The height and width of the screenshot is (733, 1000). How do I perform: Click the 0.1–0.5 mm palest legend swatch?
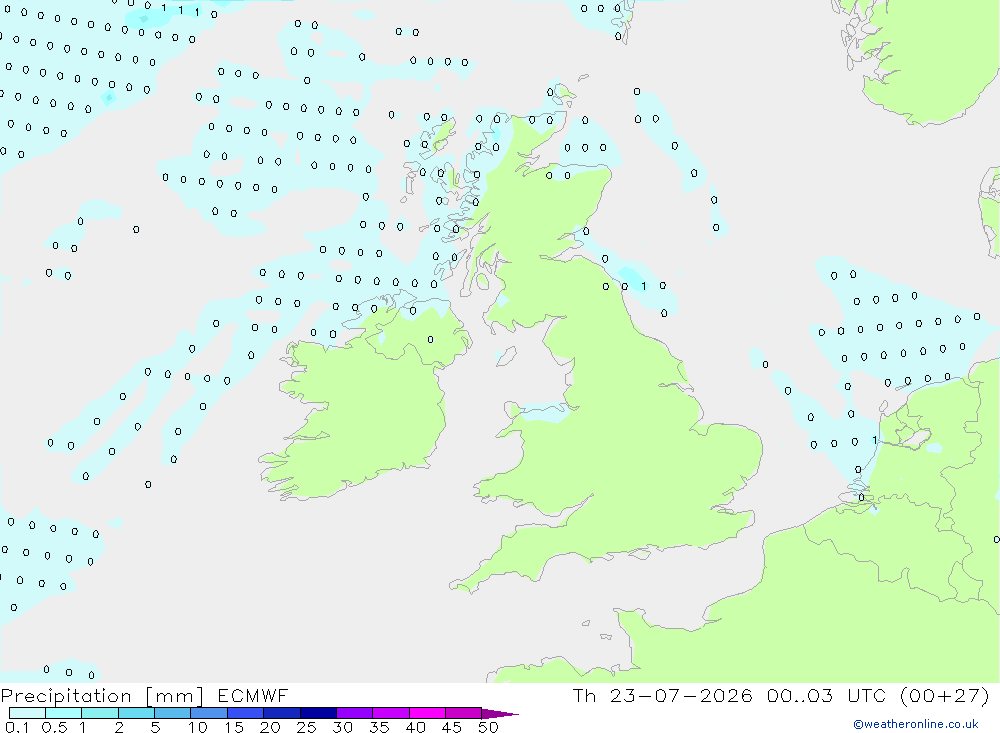tap(27, 713)
